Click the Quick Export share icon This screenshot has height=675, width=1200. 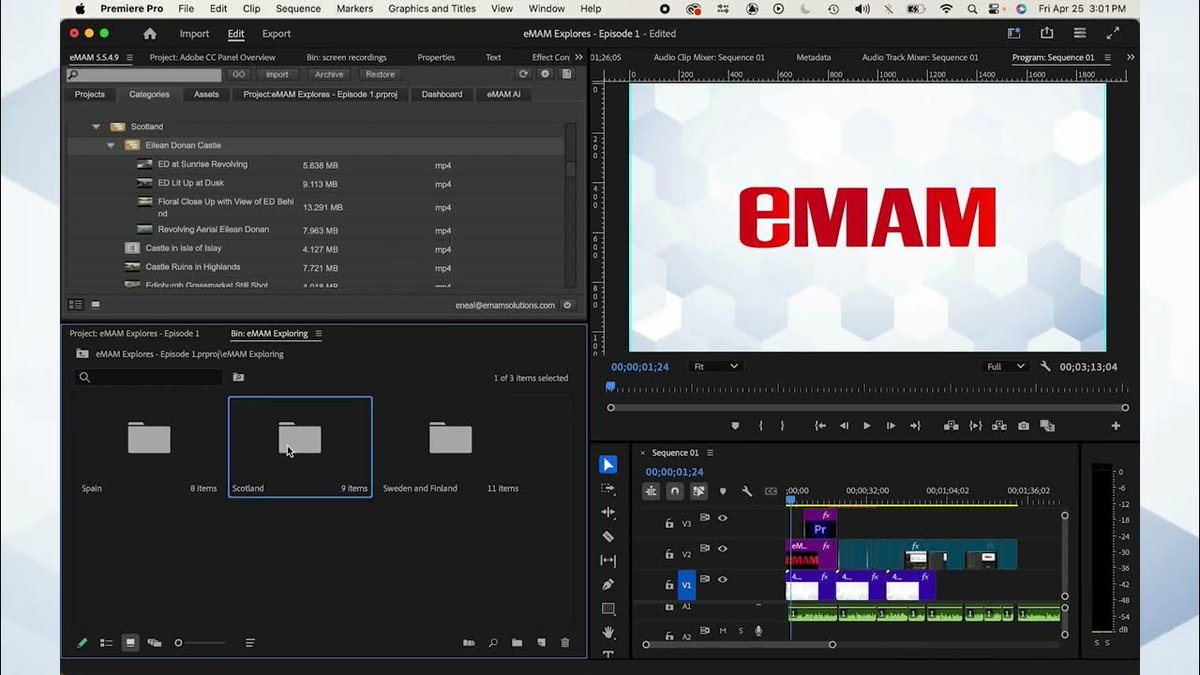[x=1047, y=33]
